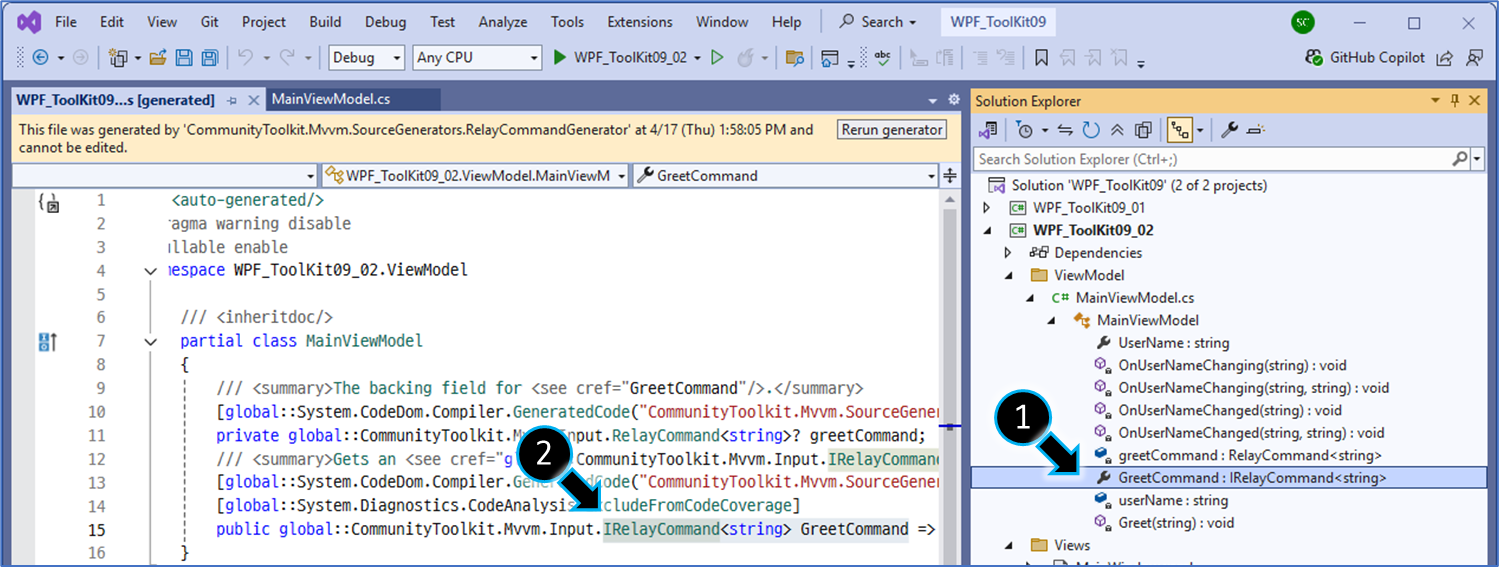The width and height of the screenshot is (1499, 567).
Task: Open the MainViewModel type navigation dropdown
Action: (x=475, y=176)
